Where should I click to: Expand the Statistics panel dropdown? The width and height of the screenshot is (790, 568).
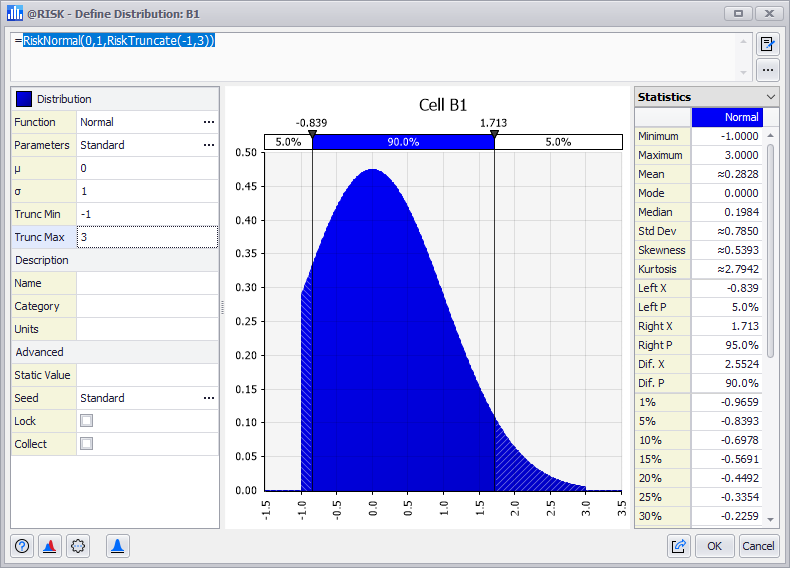770,97
